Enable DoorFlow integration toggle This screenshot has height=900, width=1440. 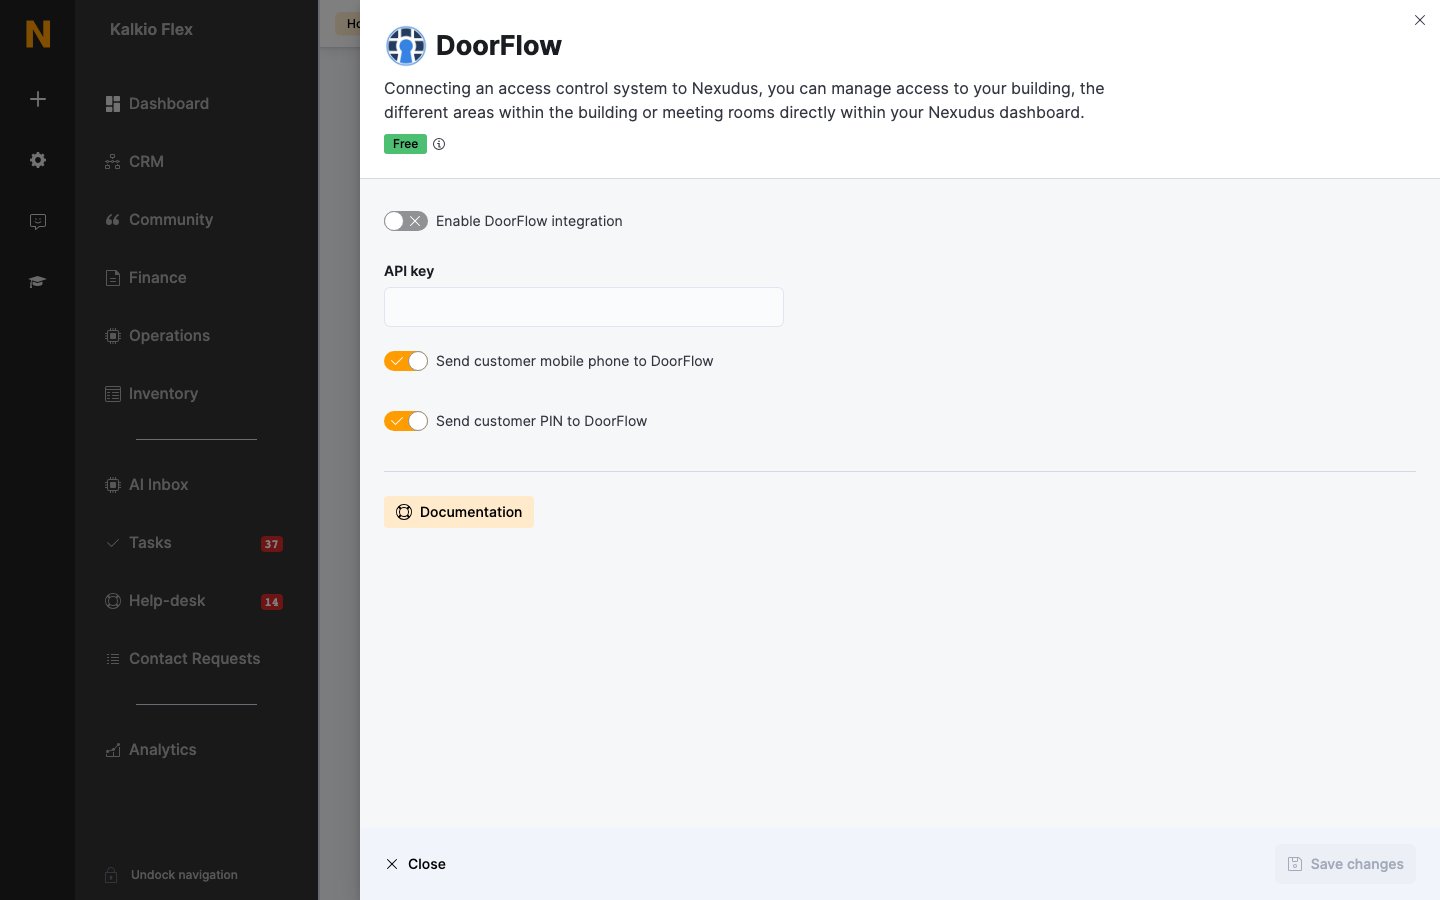[x=406, y=221]
